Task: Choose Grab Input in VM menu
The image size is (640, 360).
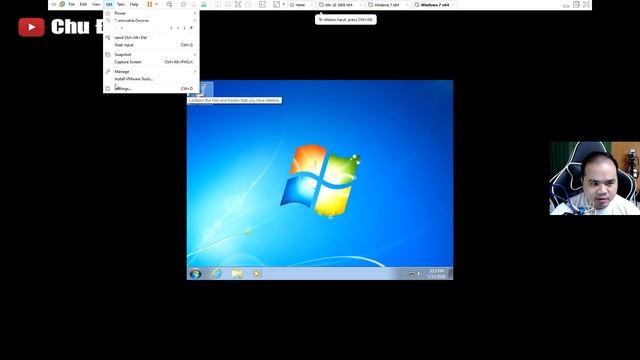Action: point(151,45)
